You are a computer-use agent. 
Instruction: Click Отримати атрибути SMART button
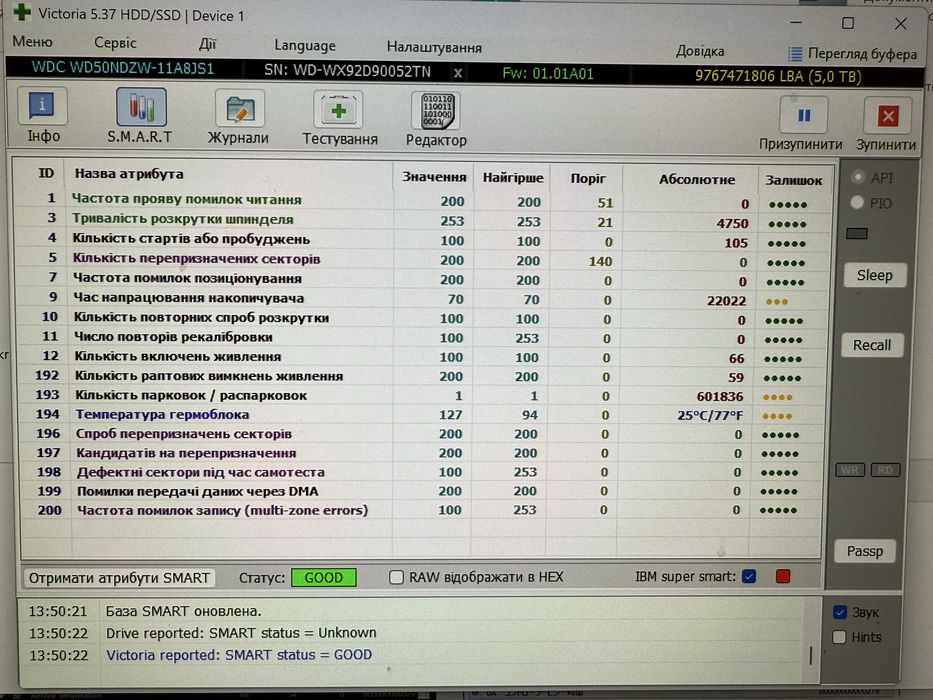(119, 578)
